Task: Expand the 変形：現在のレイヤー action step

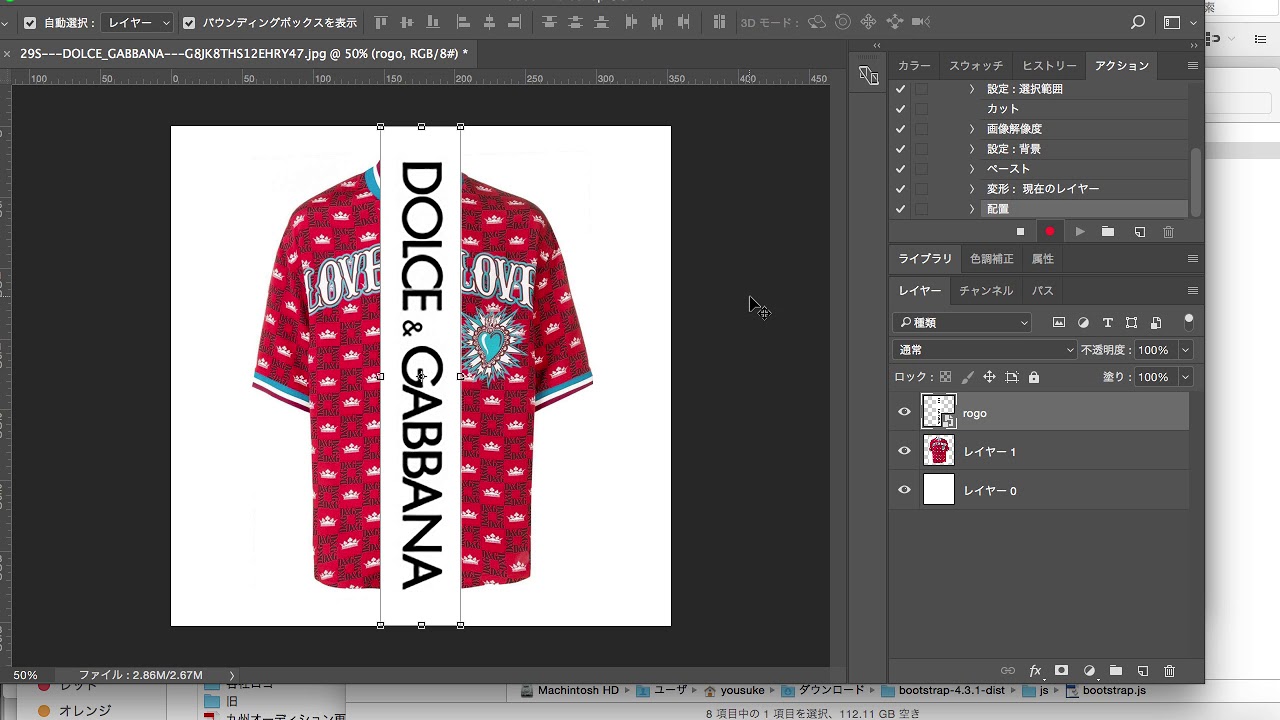Action: point(972,189)
